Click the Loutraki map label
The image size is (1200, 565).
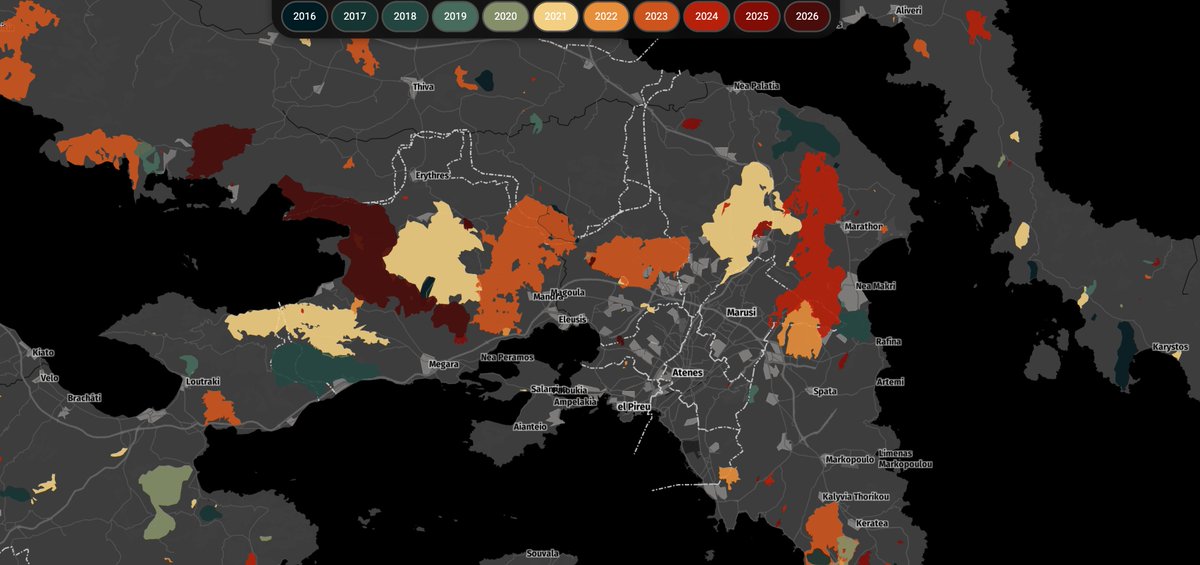(x=202, y=381)
